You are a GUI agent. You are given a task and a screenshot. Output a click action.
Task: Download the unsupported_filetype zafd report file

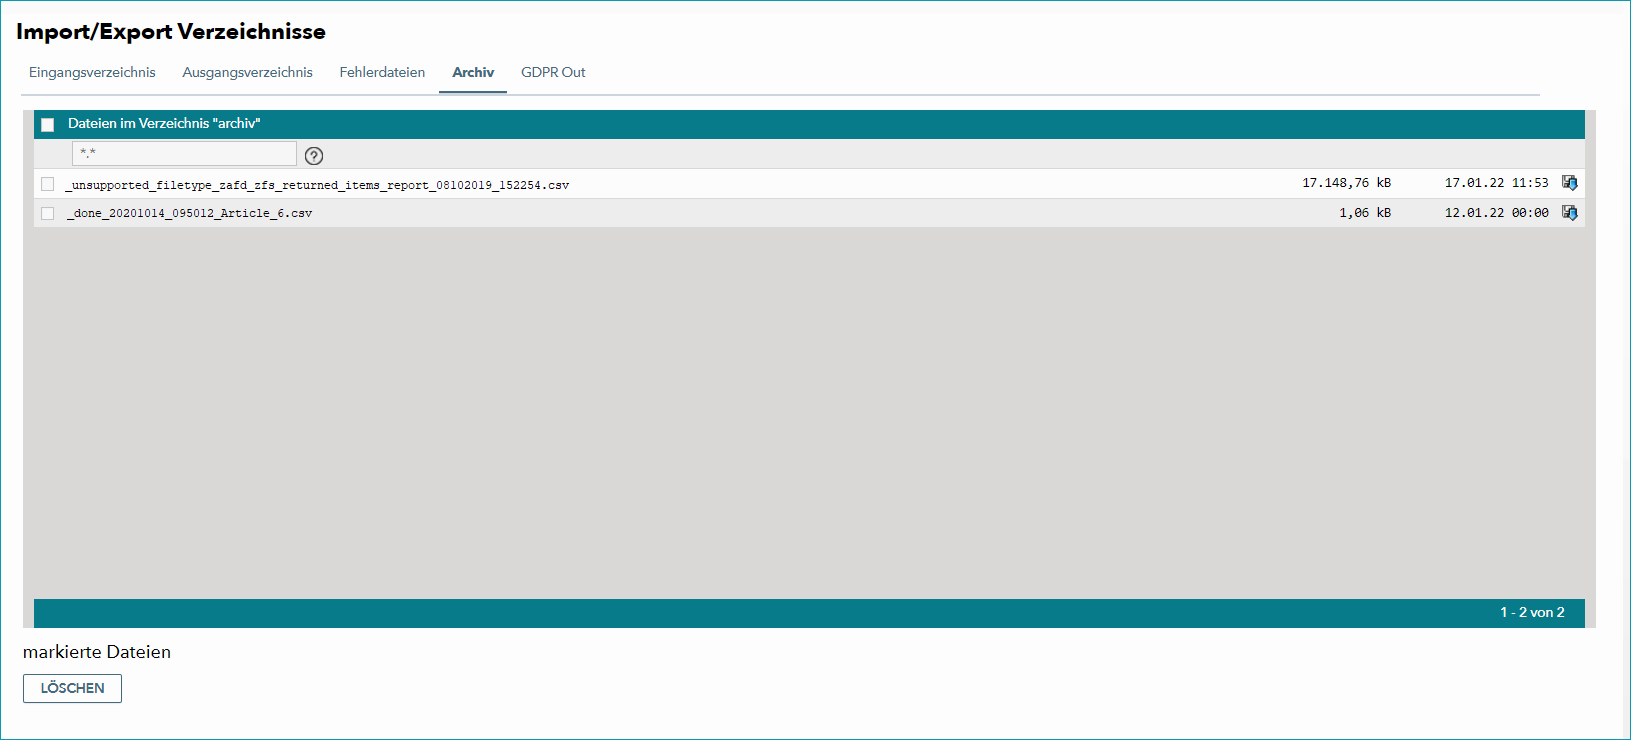[x=1570, y=183]
